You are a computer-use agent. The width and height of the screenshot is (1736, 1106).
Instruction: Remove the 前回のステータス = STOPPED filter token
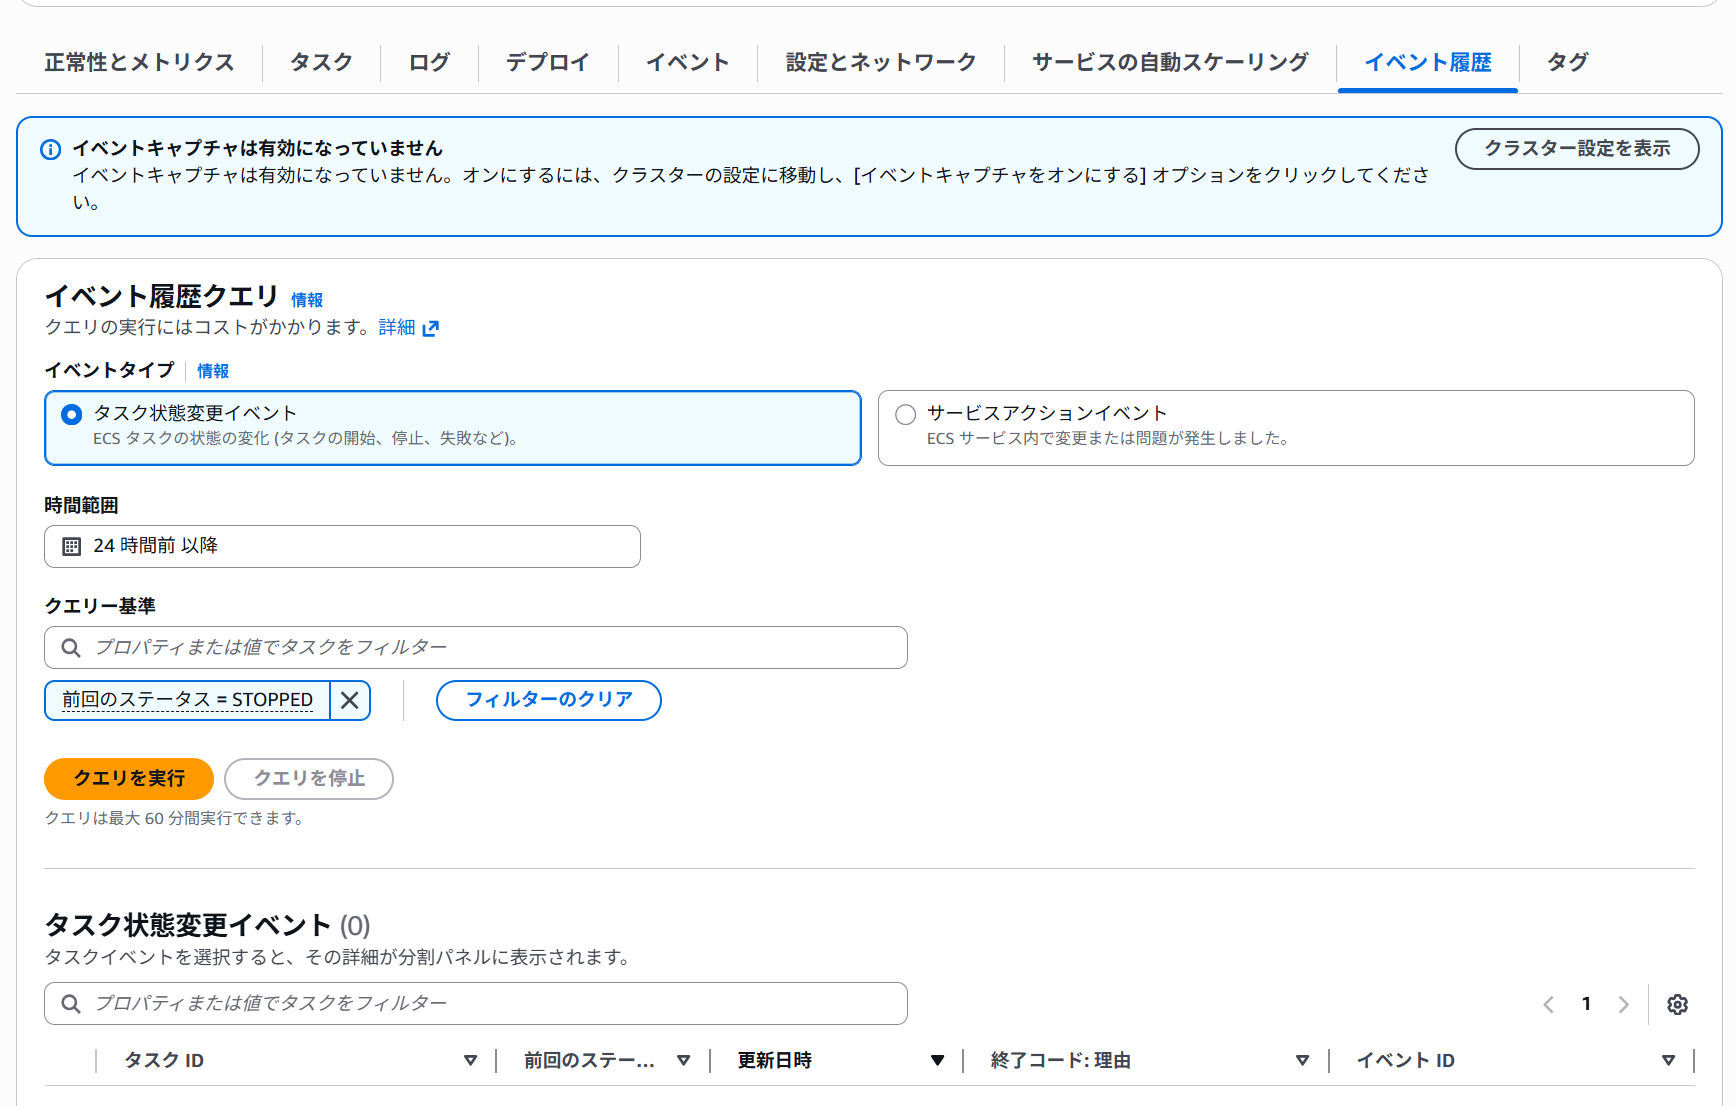(349, 700)
